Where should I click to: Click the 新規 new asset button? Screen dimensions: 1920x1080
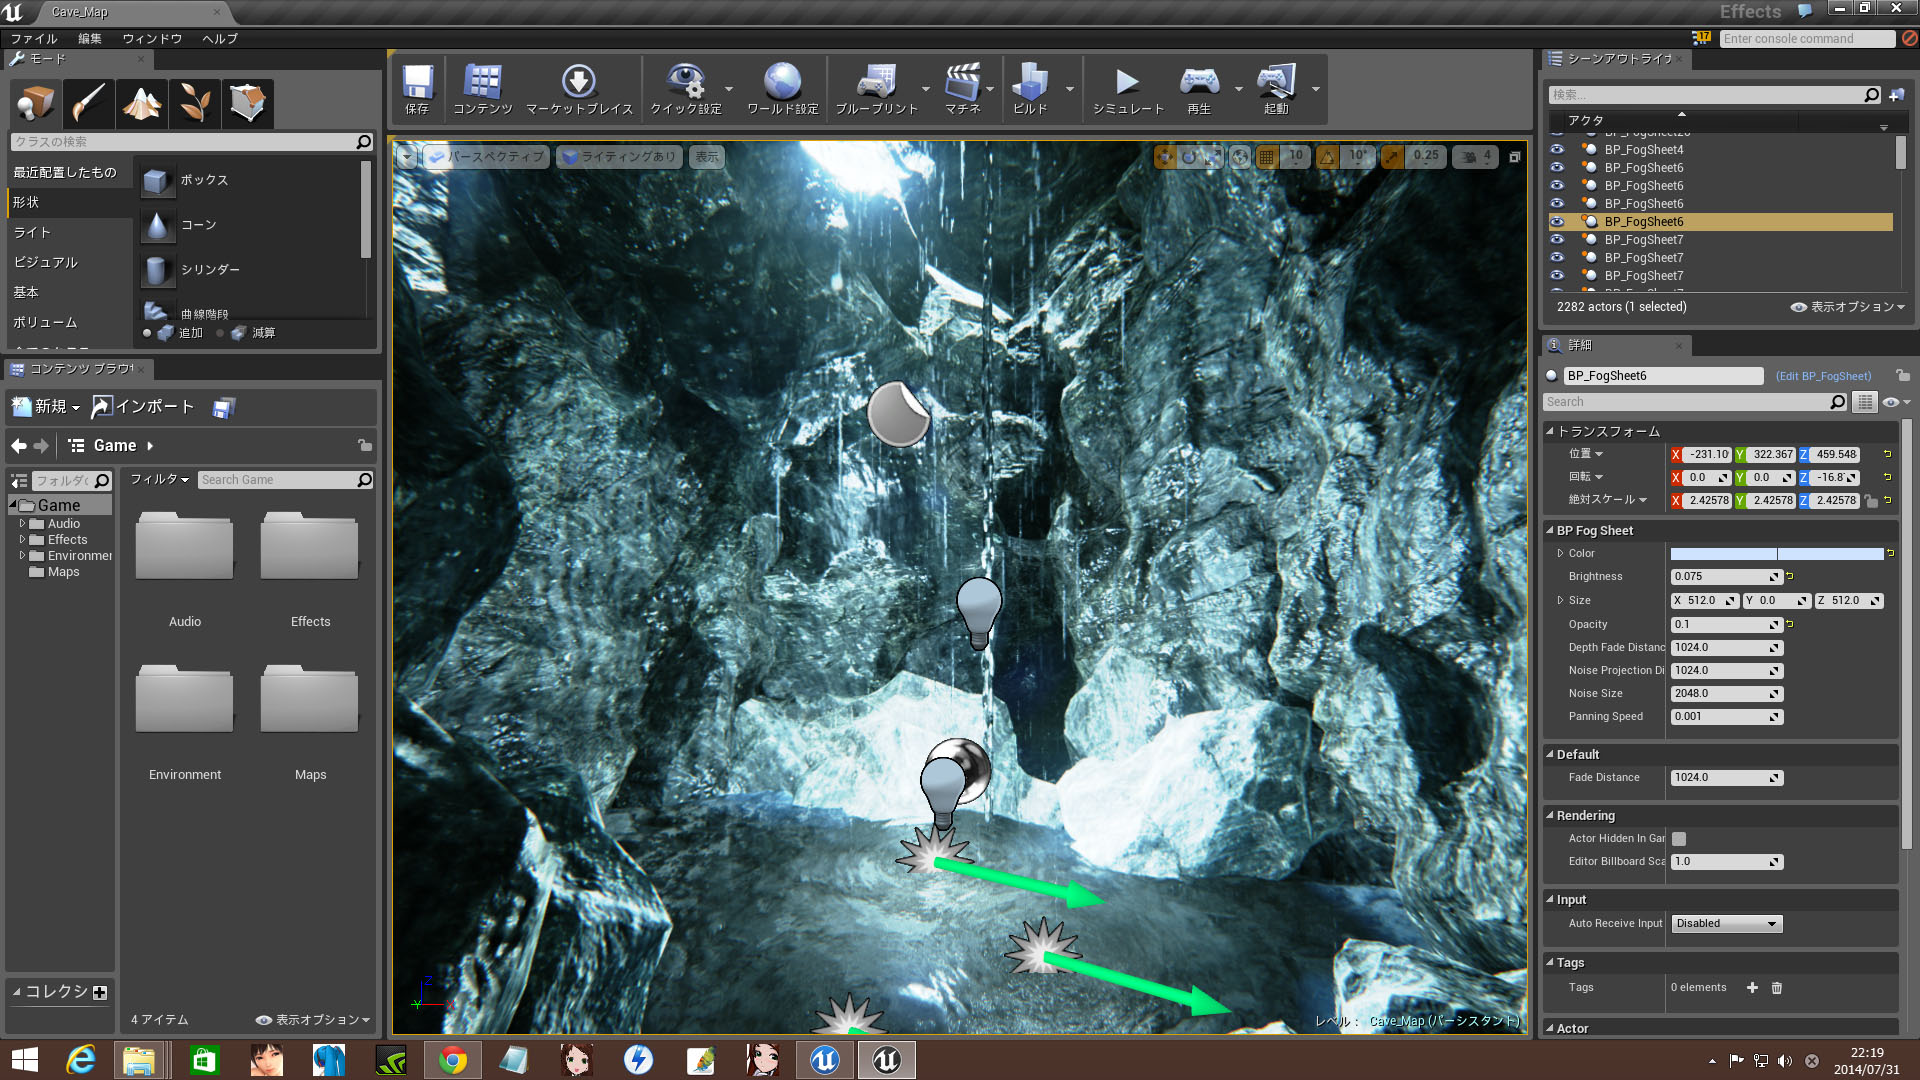pyautogui.click(x=46, y=407)
